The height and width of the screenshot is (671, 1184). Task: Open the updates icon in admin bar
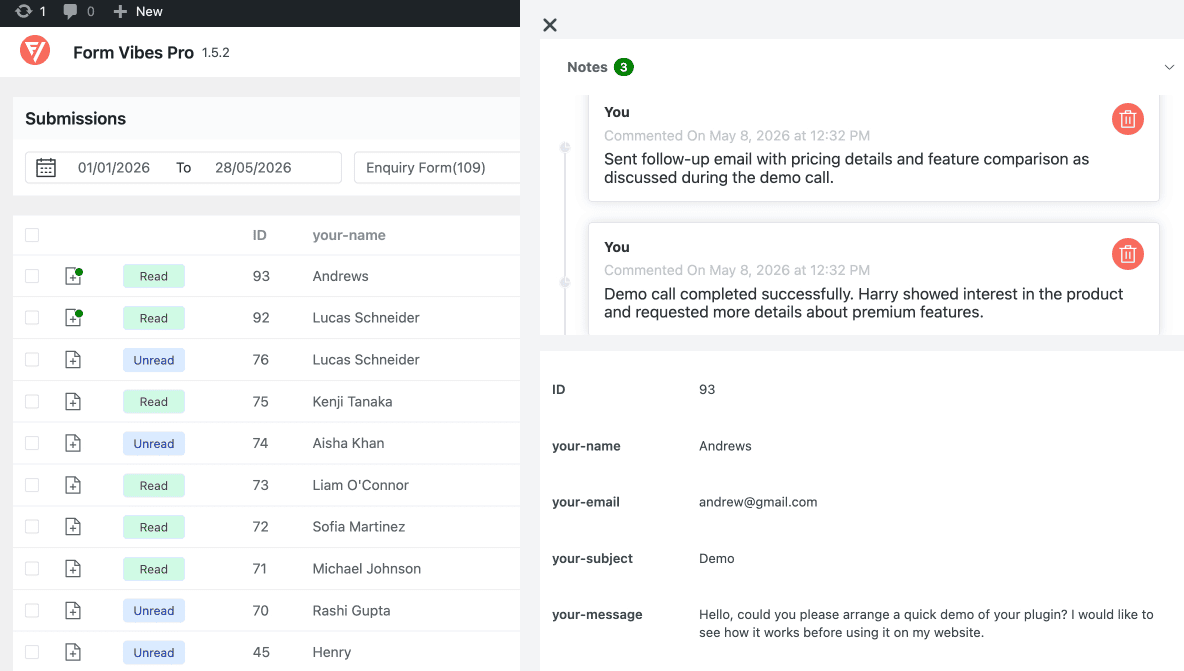tap(23, 11)
